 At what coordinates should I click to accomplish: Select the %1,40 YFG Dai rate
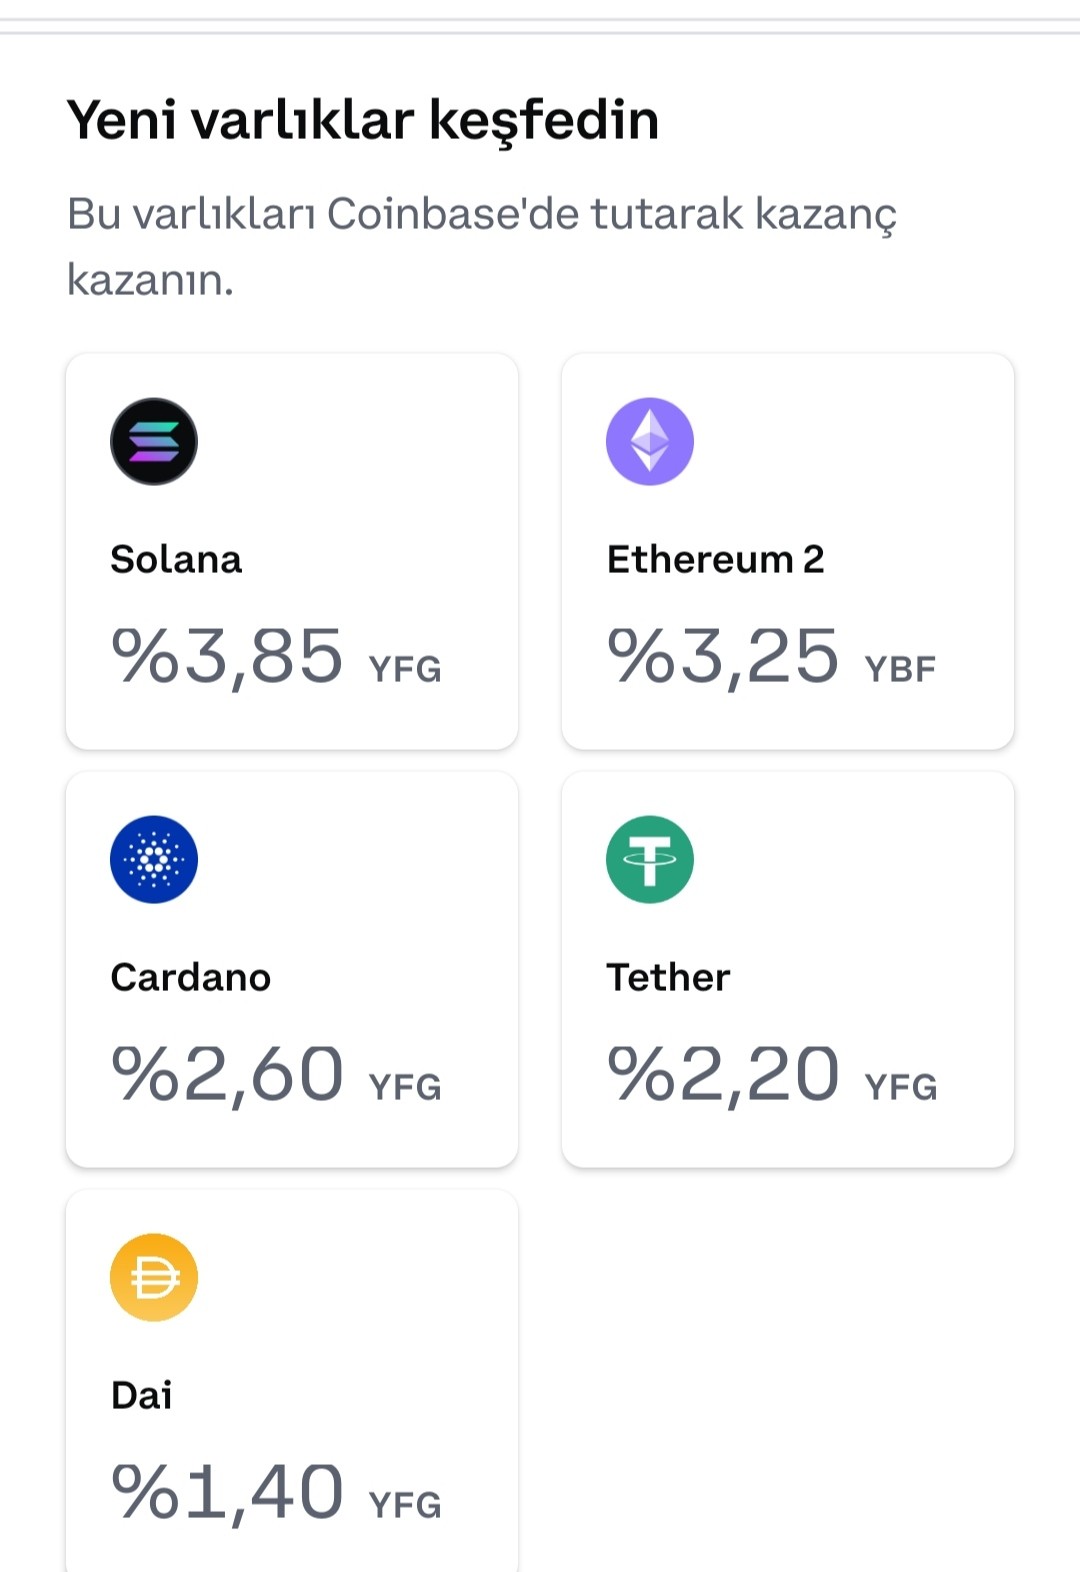coord(277,1493)
